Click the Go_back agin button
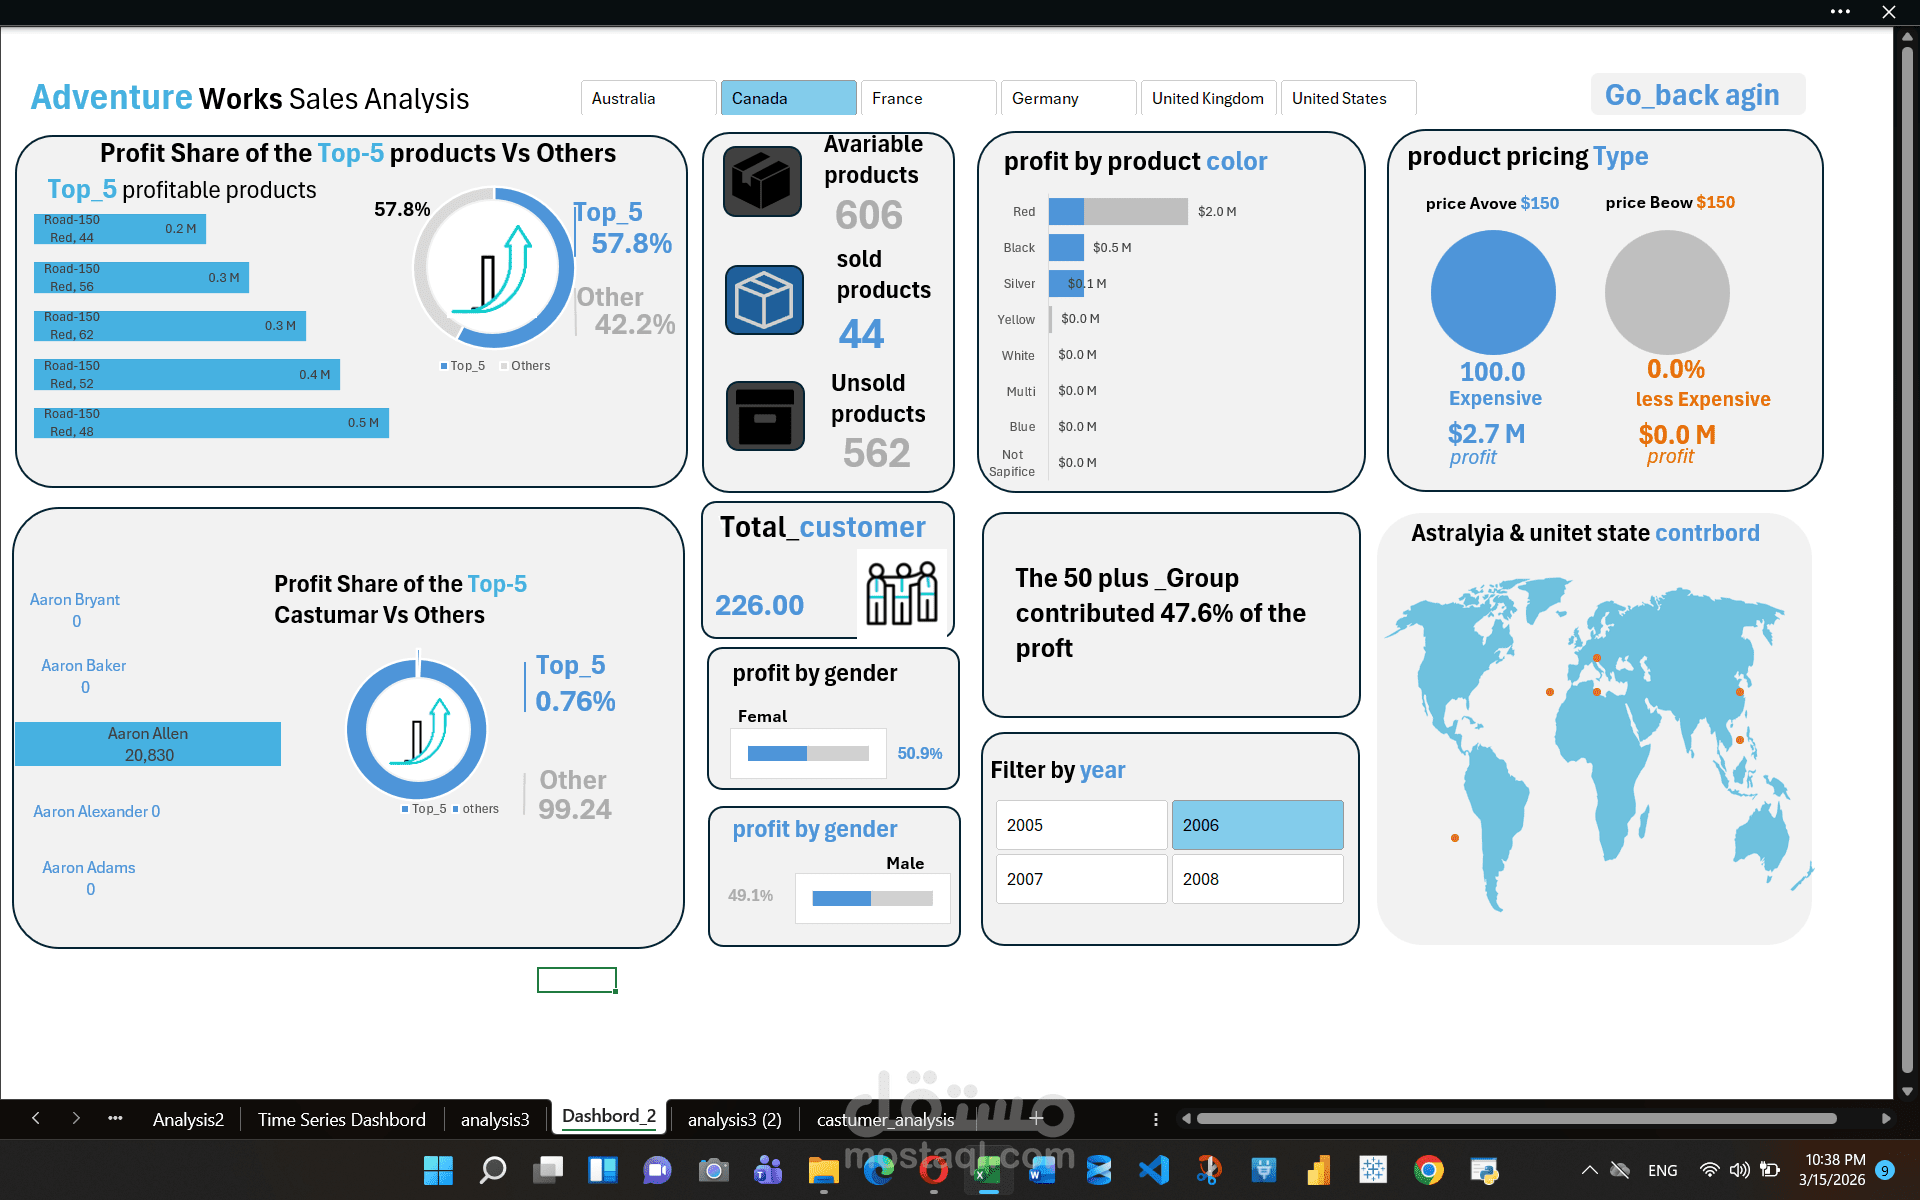This screenshot has height=1200, width=1920. coord(1696,95)
